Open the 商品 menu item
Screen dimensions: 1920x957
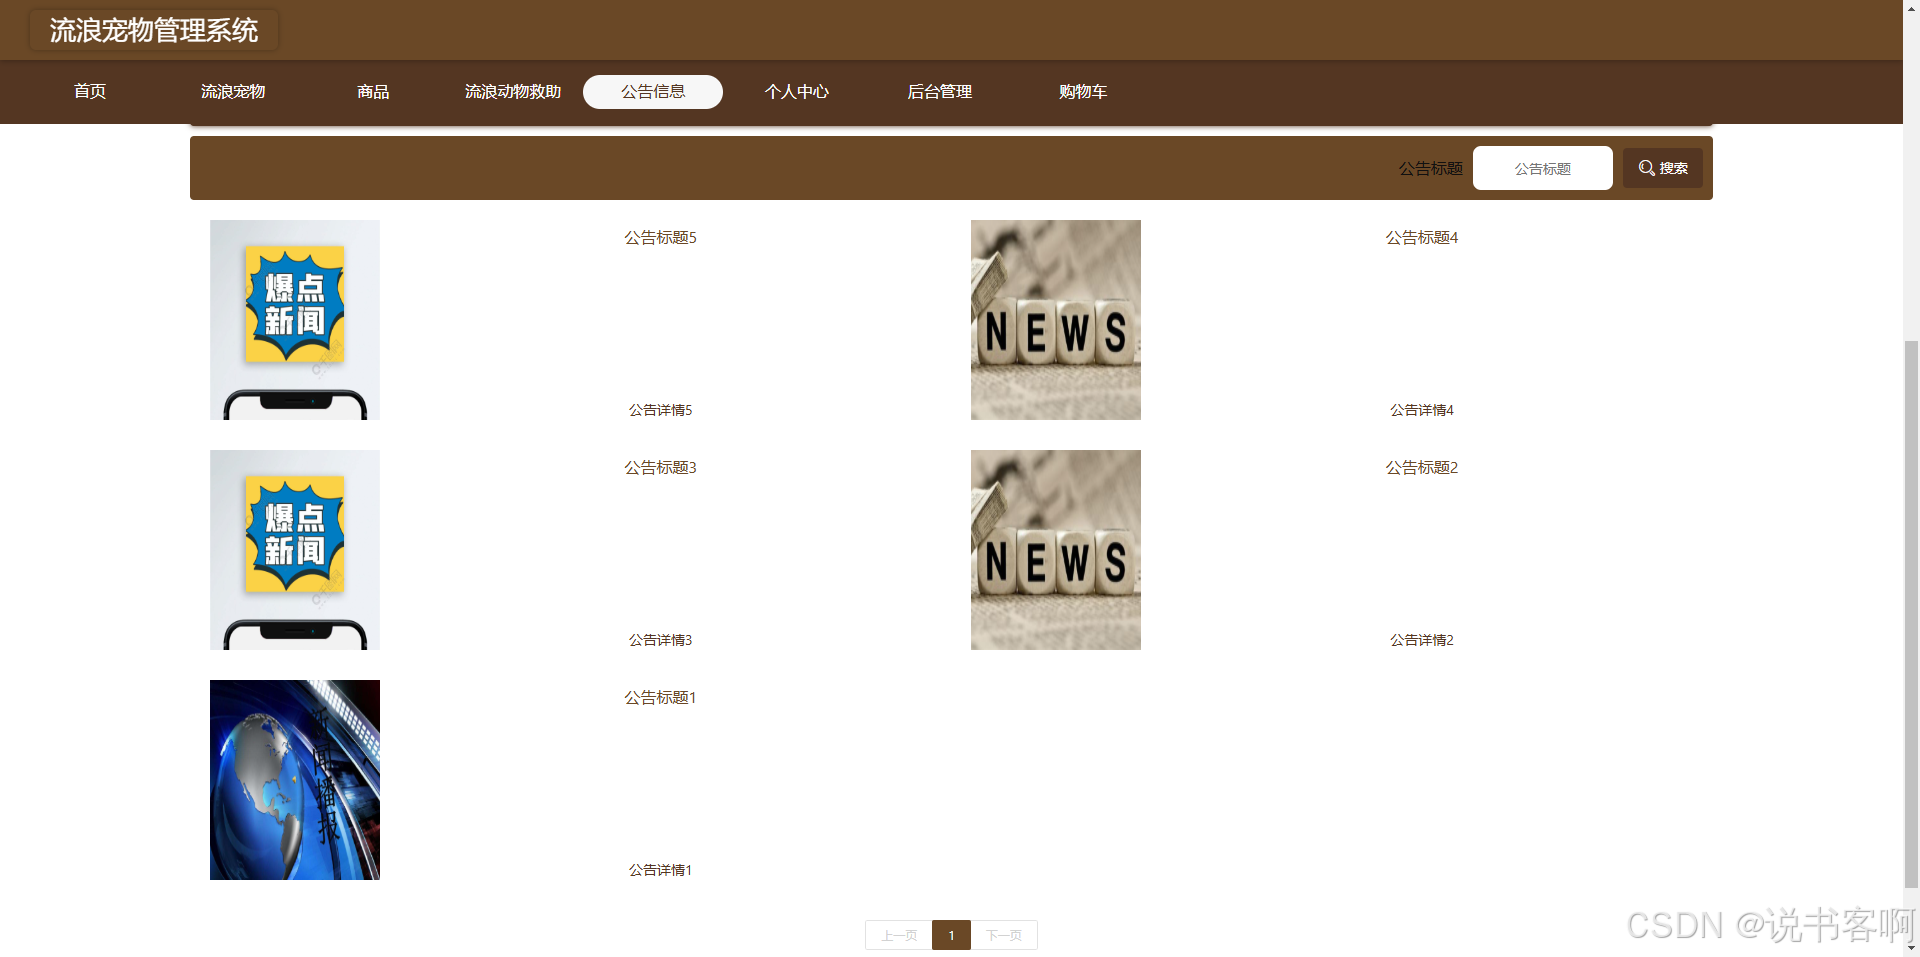pyautogui.click(x=373, y=92)
